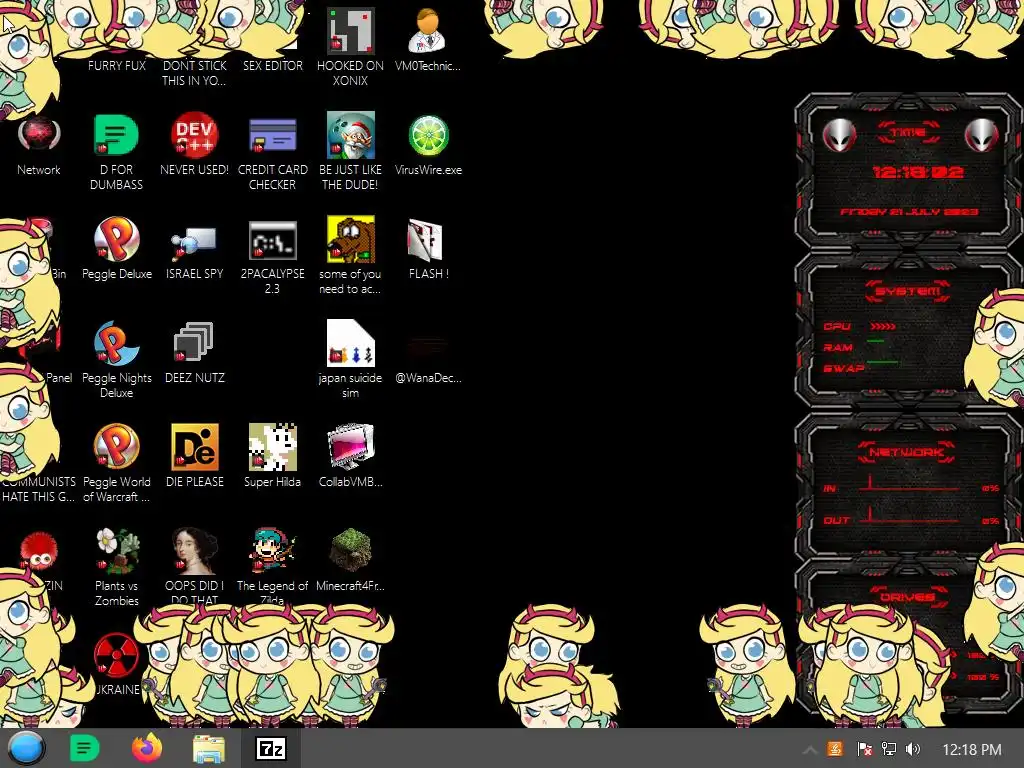Open the Action Center flag tray icon
The width and height of the screenshot is (1024, 768).
864,748
